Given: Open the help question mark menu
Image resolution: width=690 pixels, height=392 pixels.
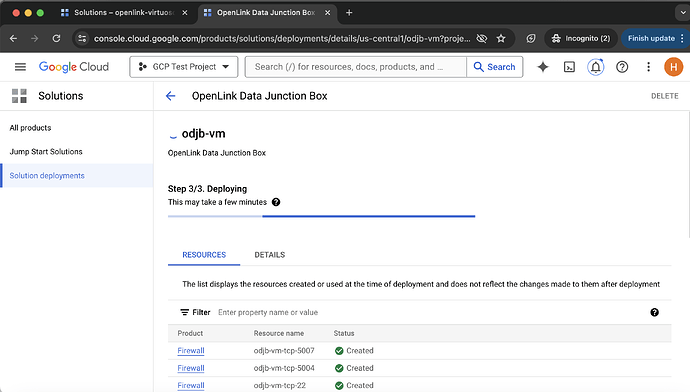Looking at the screenshot, I should coord(622,67).
